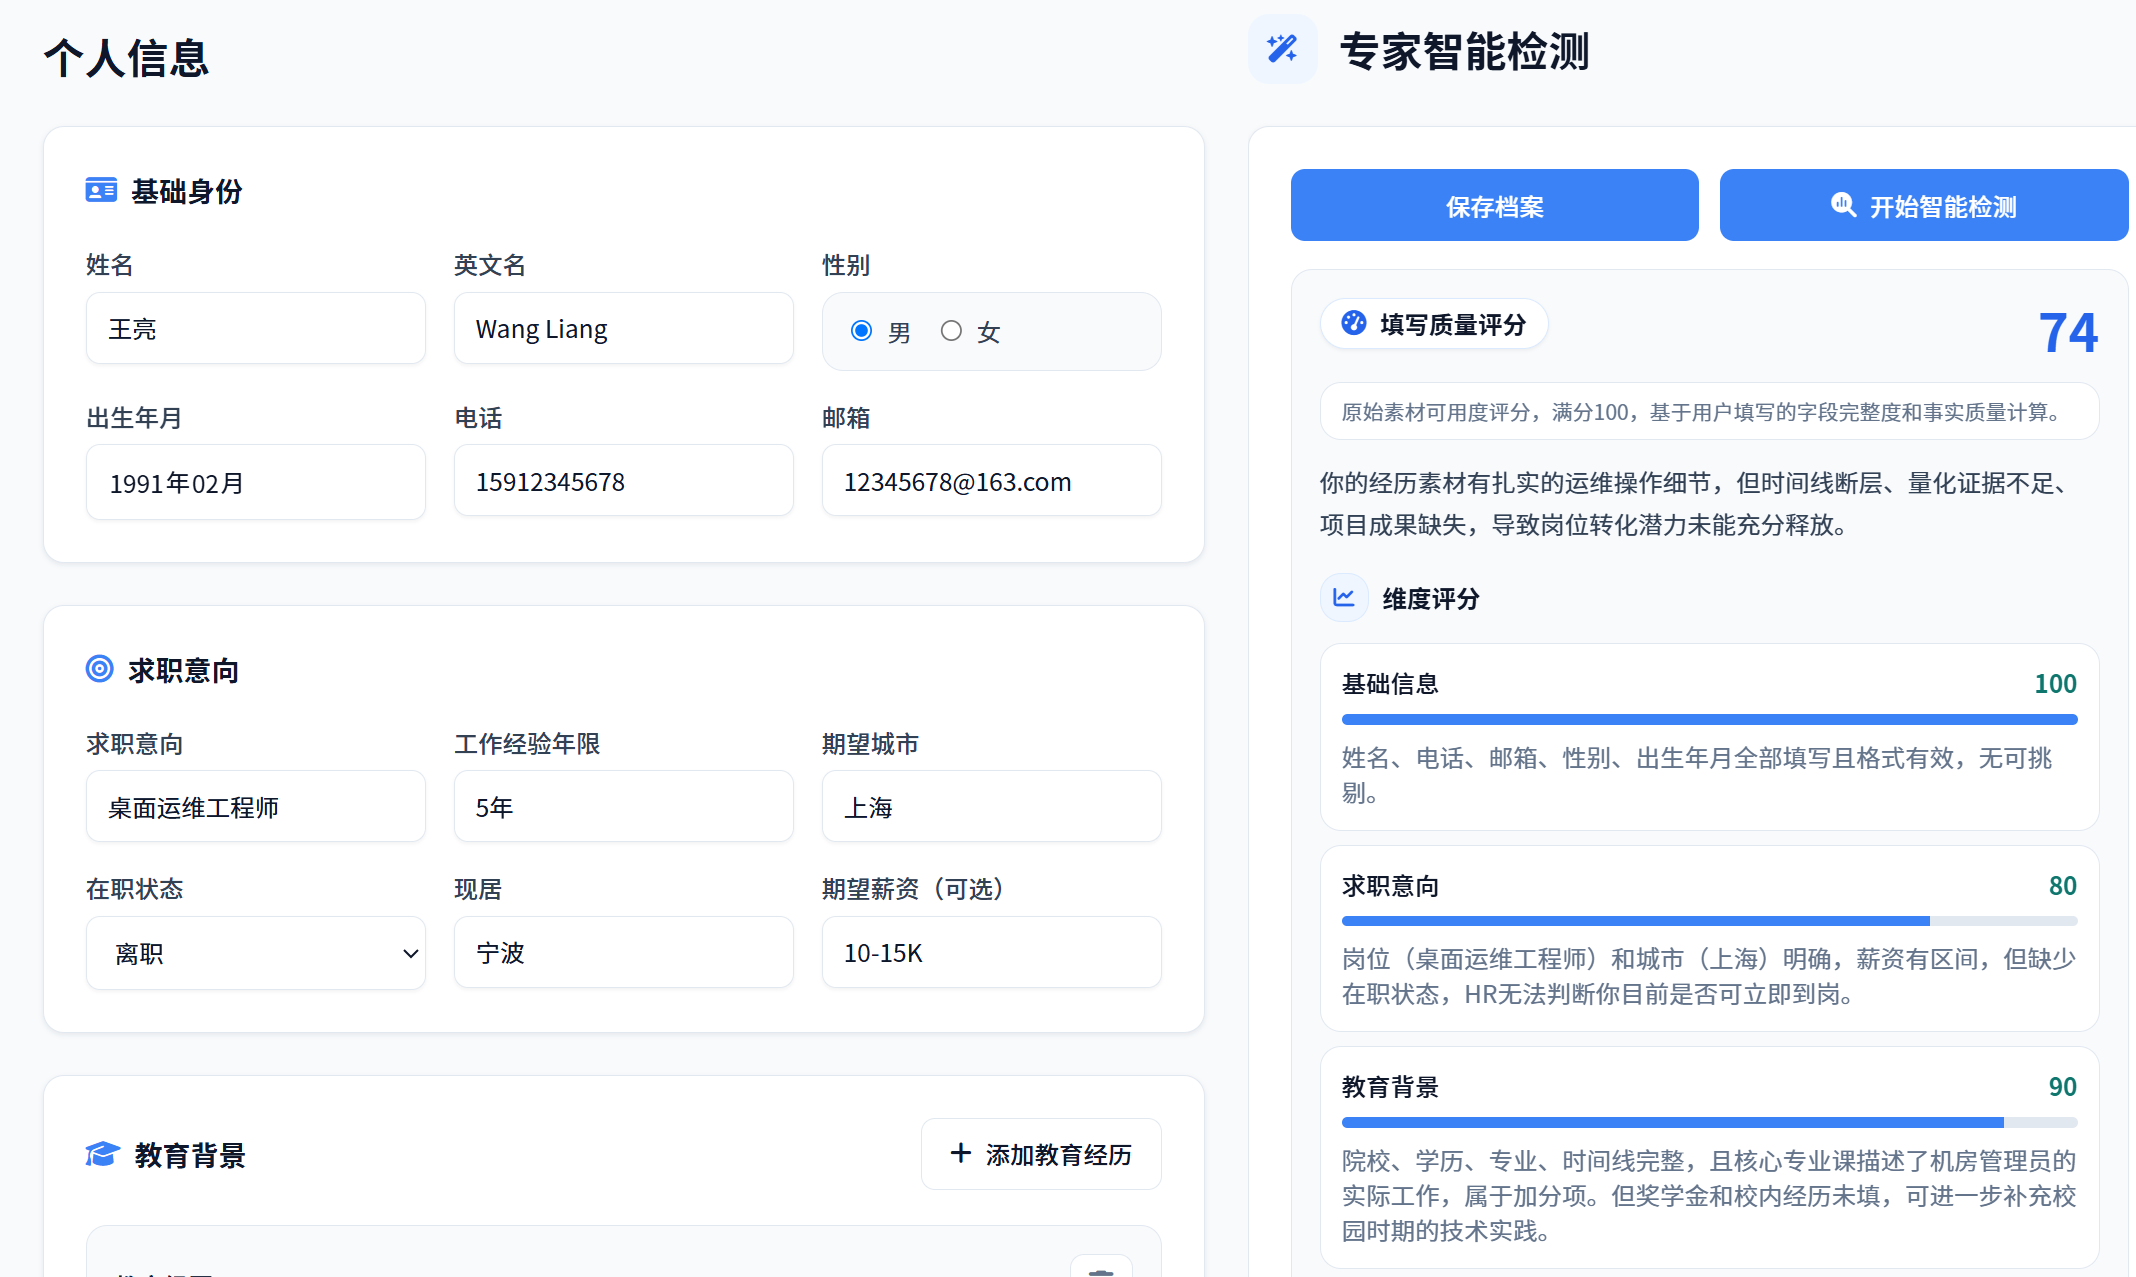Viewport: 2136px width, 1277px height.
Task: Click the 教育背景 score value 90
Action: pos(2062,1086)
